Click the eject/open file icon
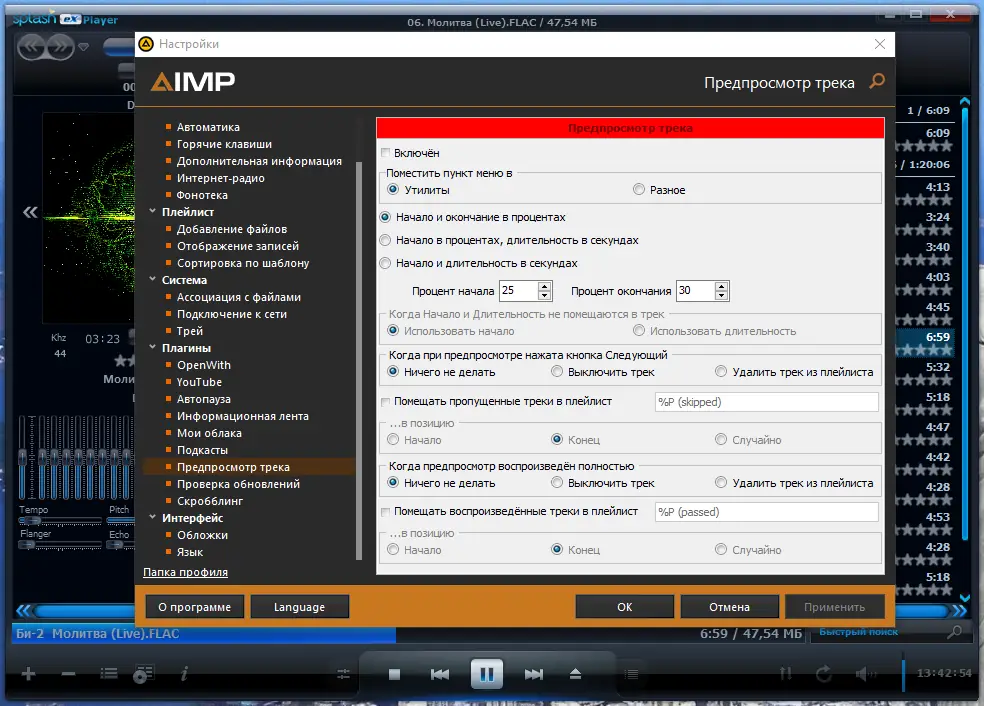This screenshot has height=706, width=984. point(575,674)
